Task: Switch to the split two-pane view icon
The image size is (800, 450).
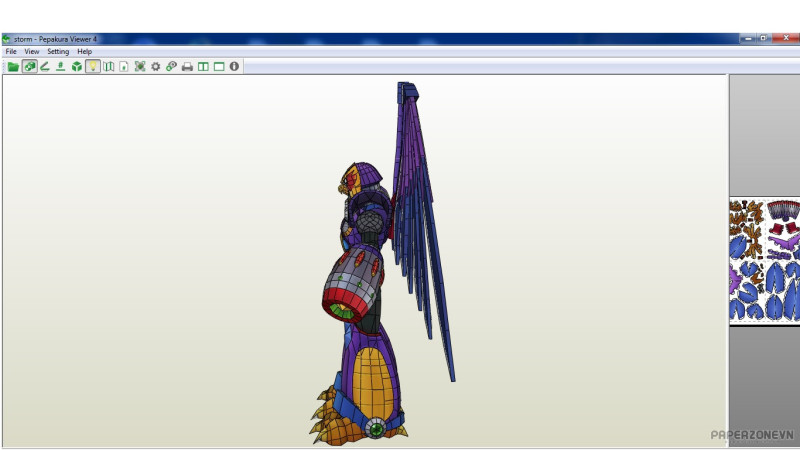Action: [x=203, y=67]
